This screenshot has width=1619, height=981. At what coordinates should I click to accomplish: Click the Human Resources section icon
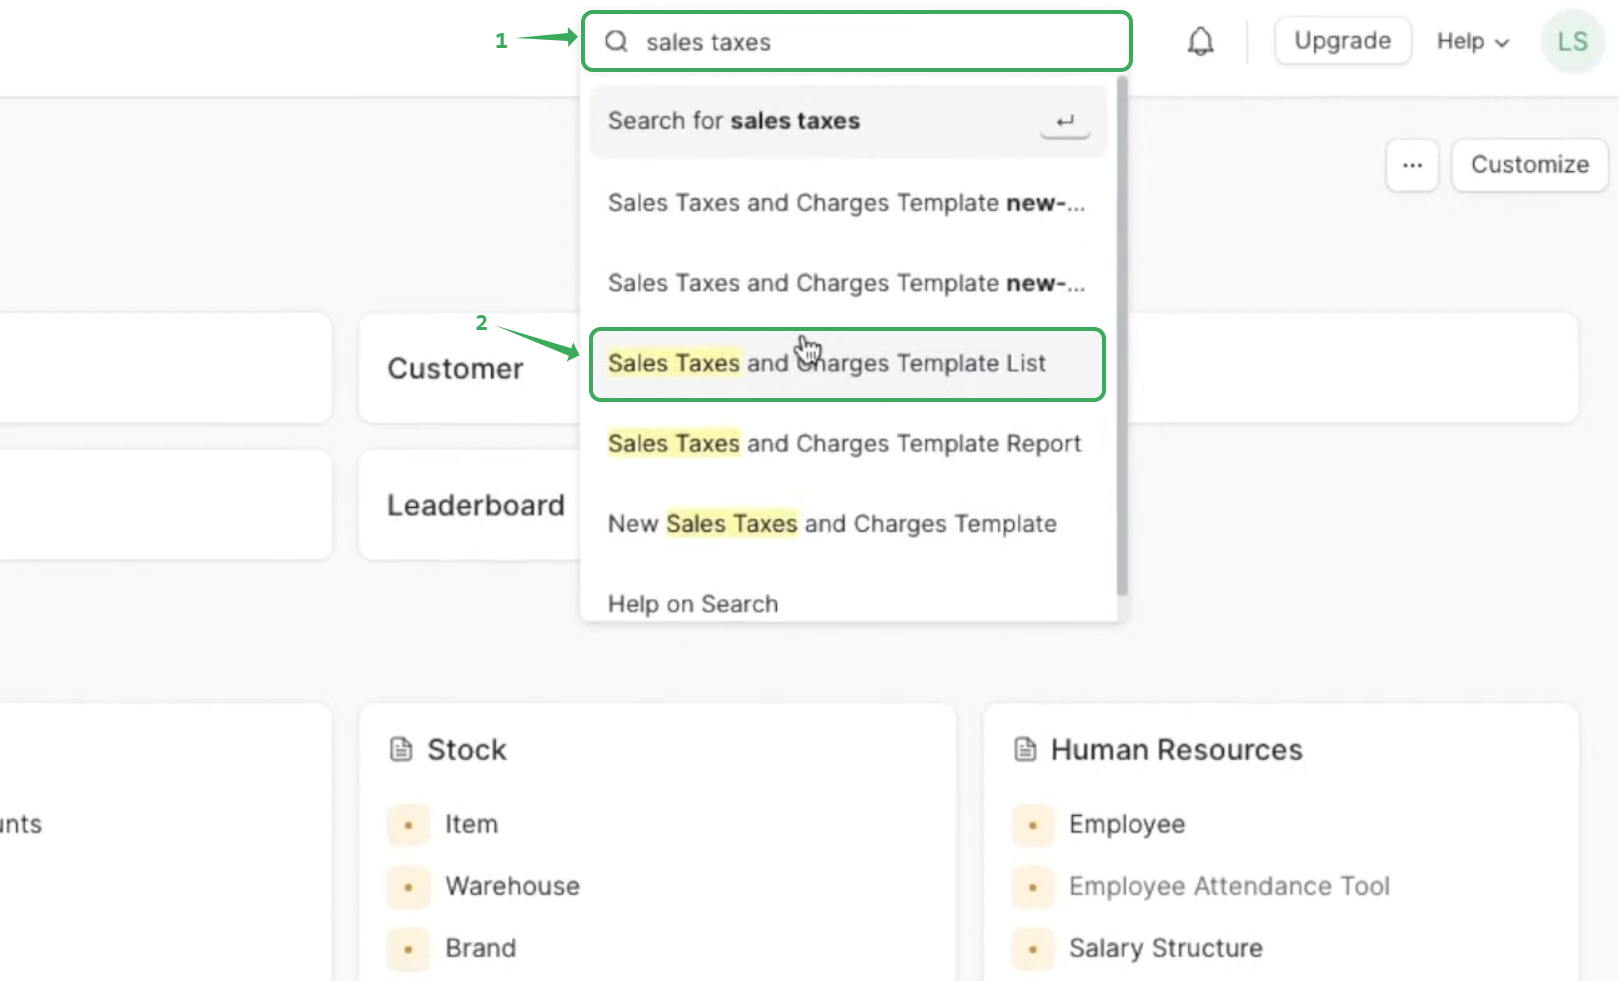(1025, 749)
